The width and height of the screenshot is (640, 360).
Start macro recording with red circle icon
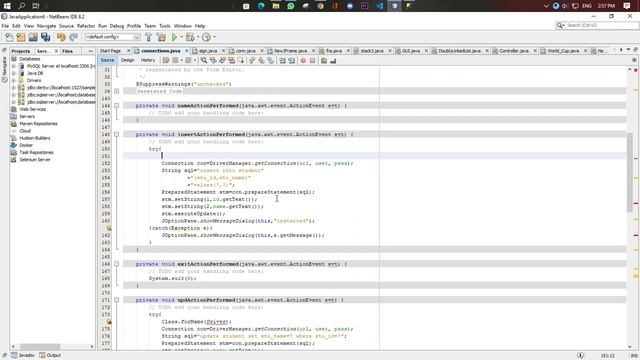(x=303, y=60)
